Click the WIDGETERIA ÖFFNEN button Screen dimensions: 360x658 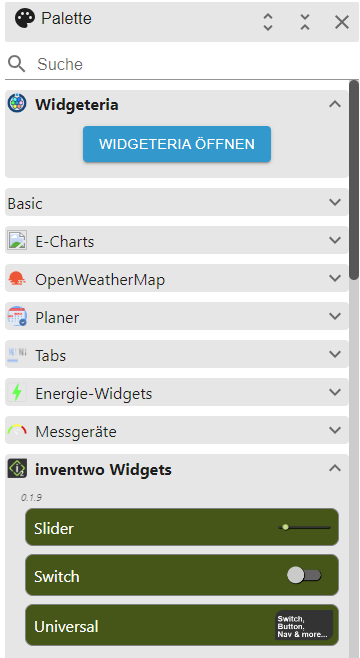coord(177,144)
